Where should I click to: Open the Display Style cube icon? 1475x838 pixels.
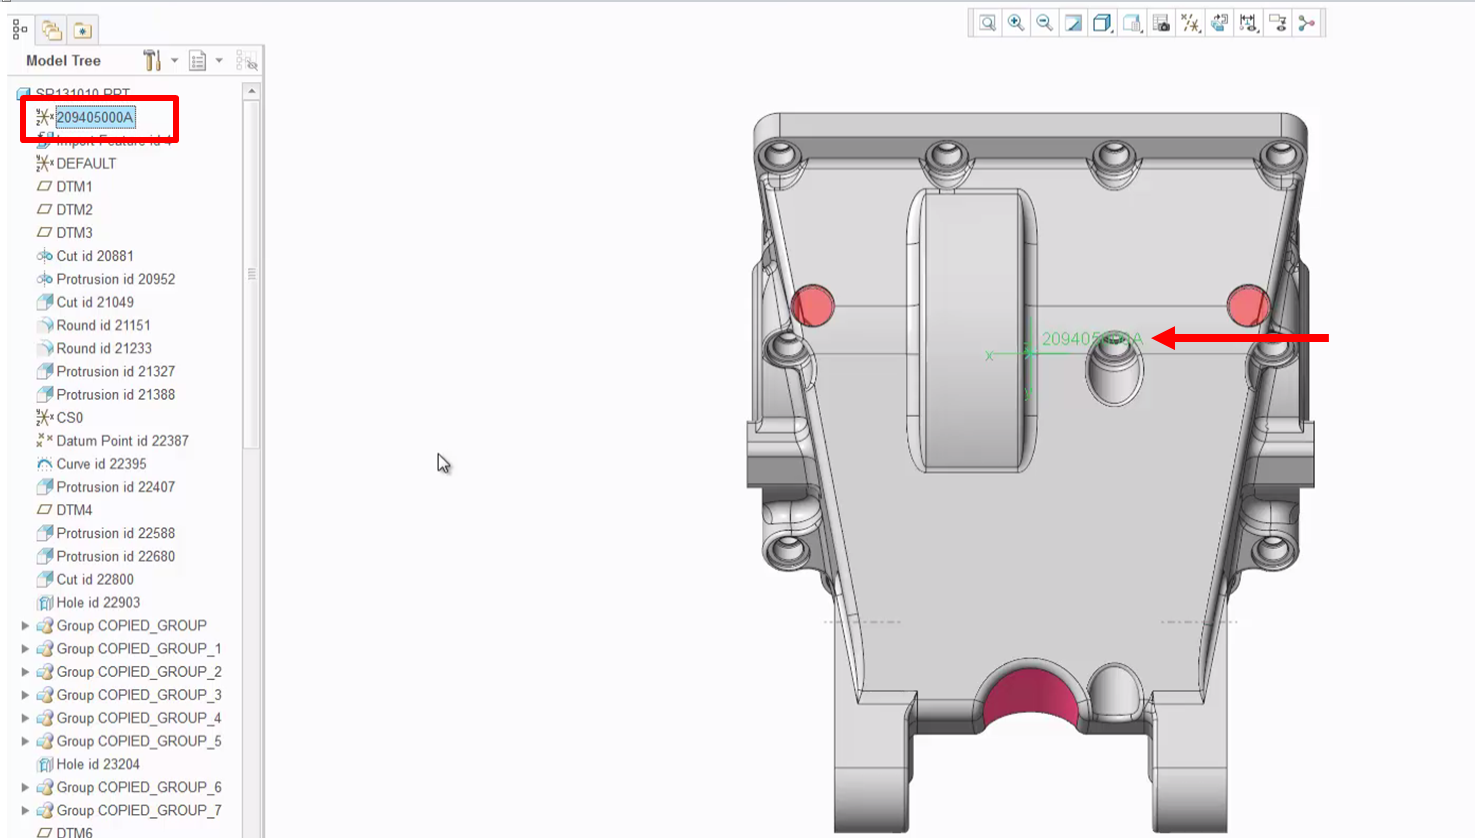click(x=1103, y=23)
